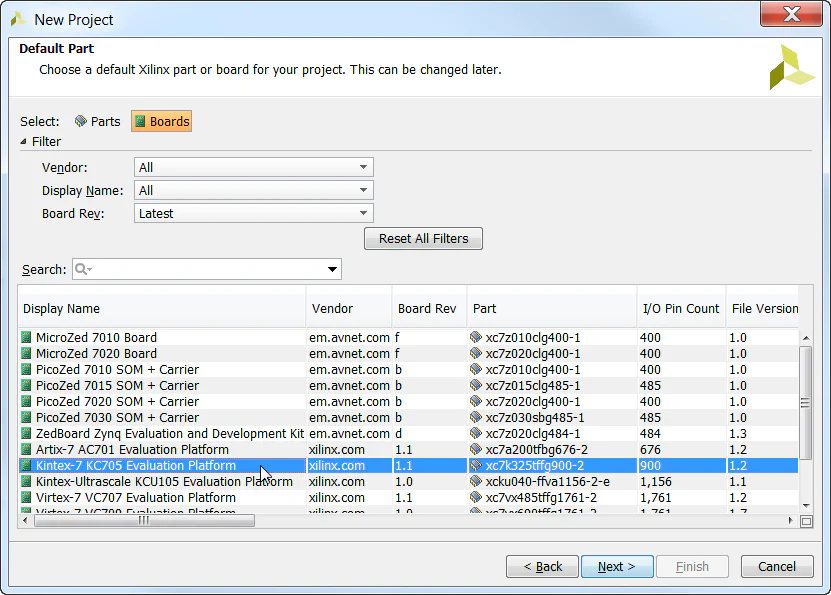Click the board icon beside Artix-7 AC701

pyautogui.click(x=25, y=449)
